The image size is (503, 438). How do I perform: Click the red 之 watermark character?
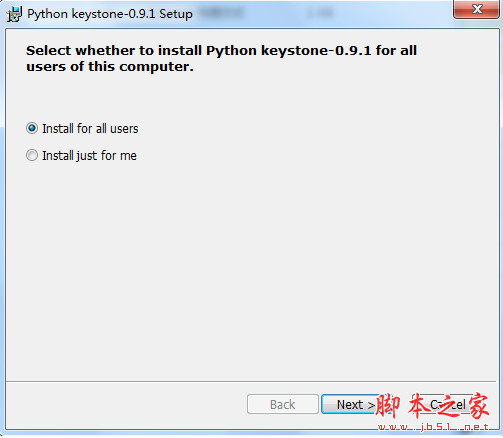coord(448,405)
